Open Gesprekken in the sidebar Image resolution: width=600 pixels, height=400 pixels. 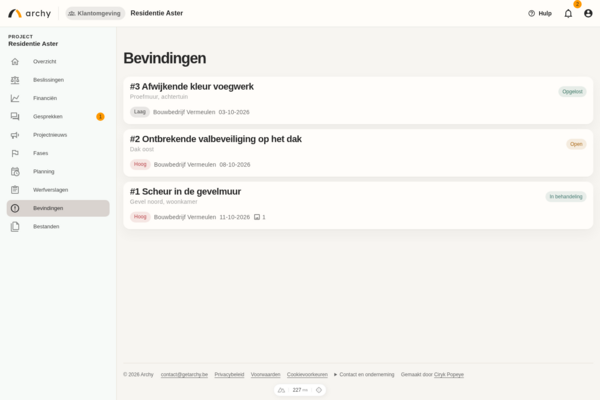pos(58,116)
